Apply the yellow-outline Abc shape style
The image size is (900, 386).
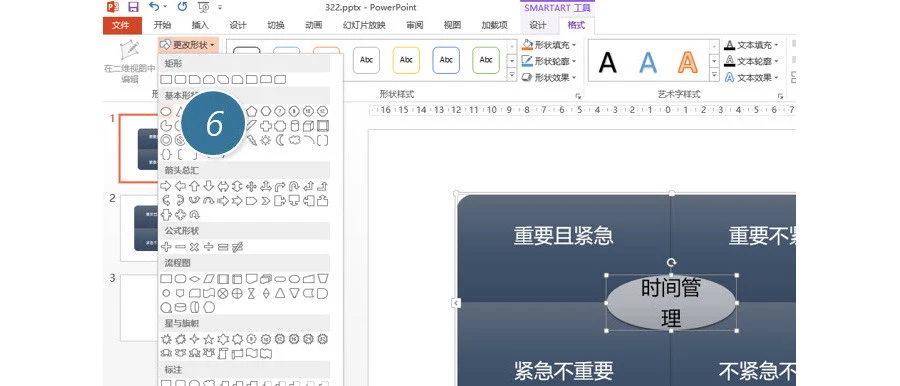[x=406, y=60]
